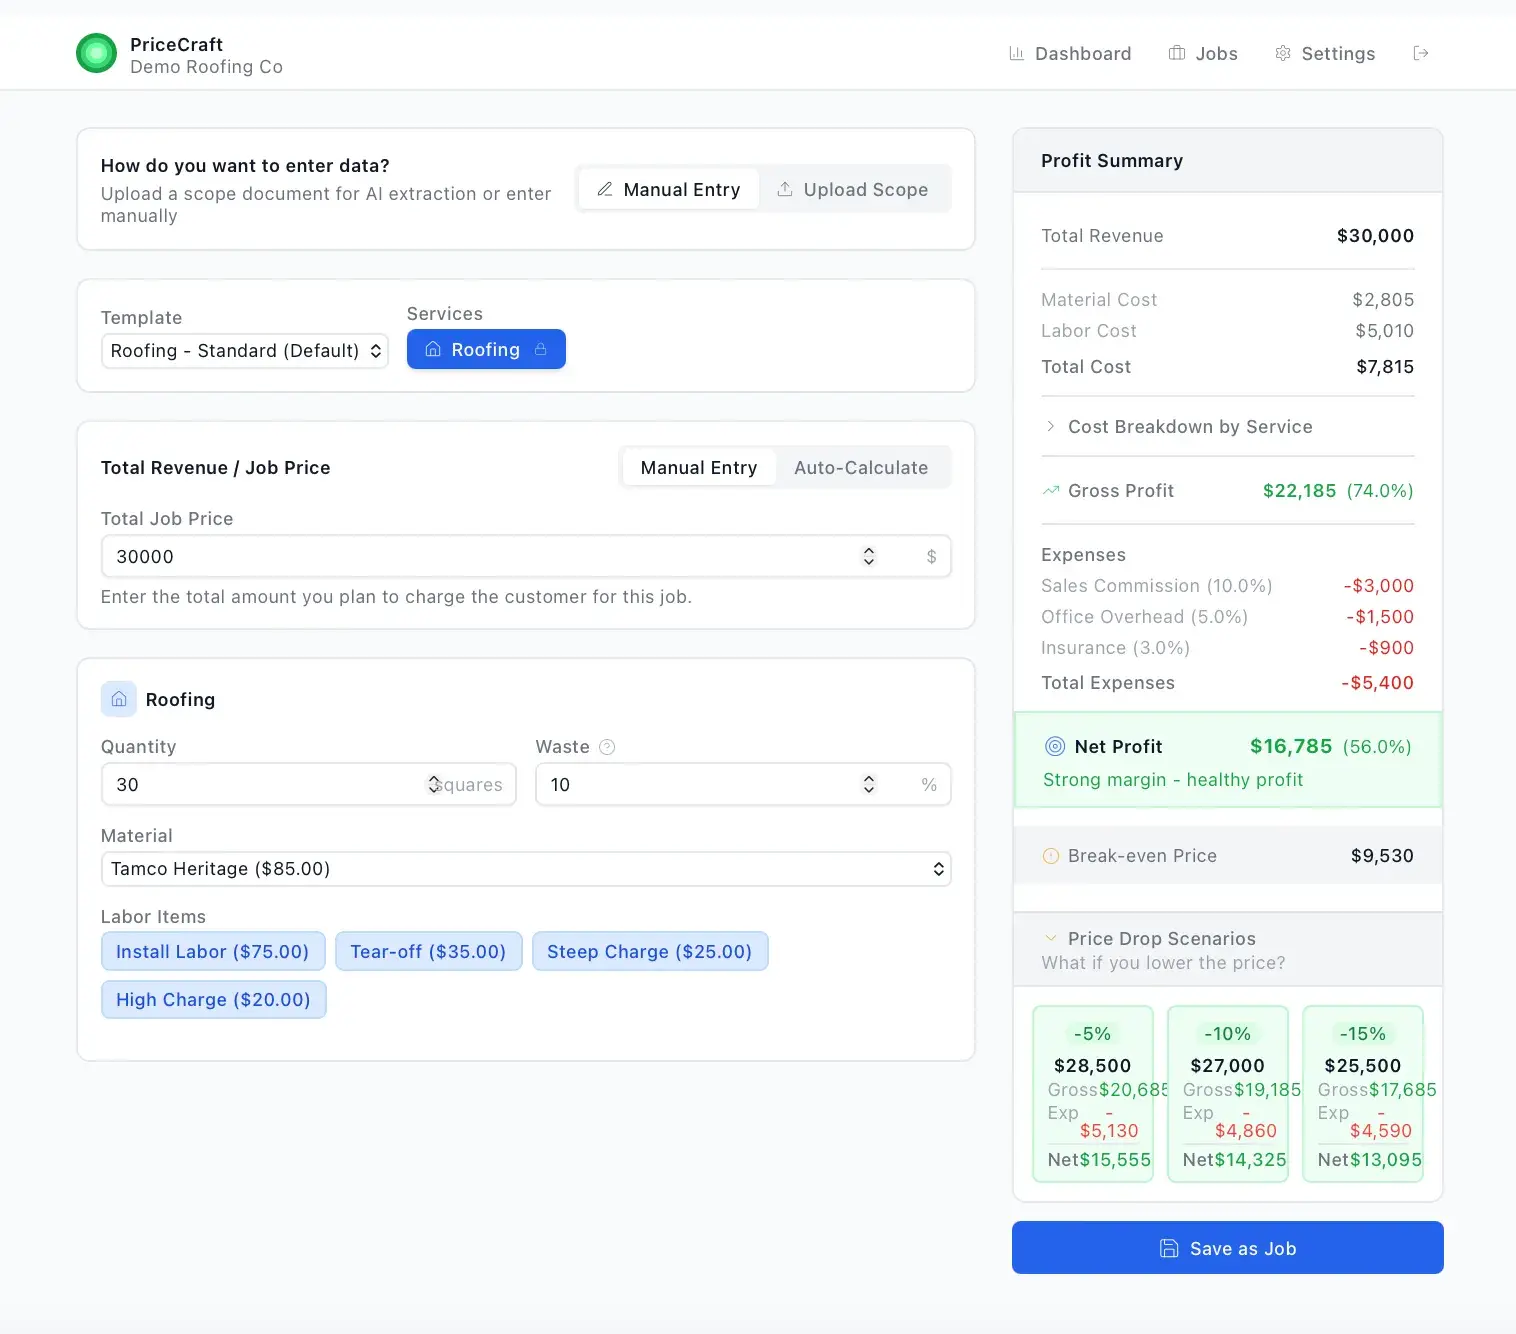Click Strong margin - healthy profit text
The width and height of the screenshot is (1516, 1334).
(1173, 780)
